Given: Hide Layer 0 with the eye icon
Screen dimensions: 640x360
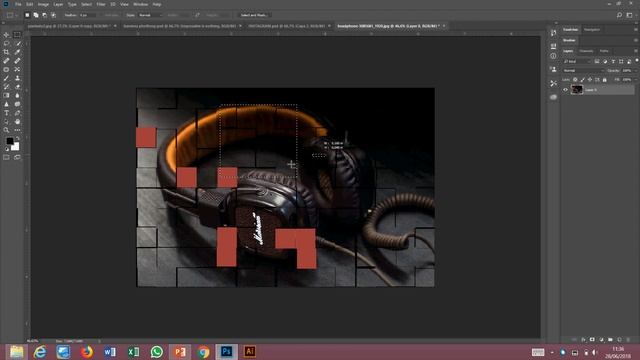Looking at the screenshot, I should click(565, 90).
